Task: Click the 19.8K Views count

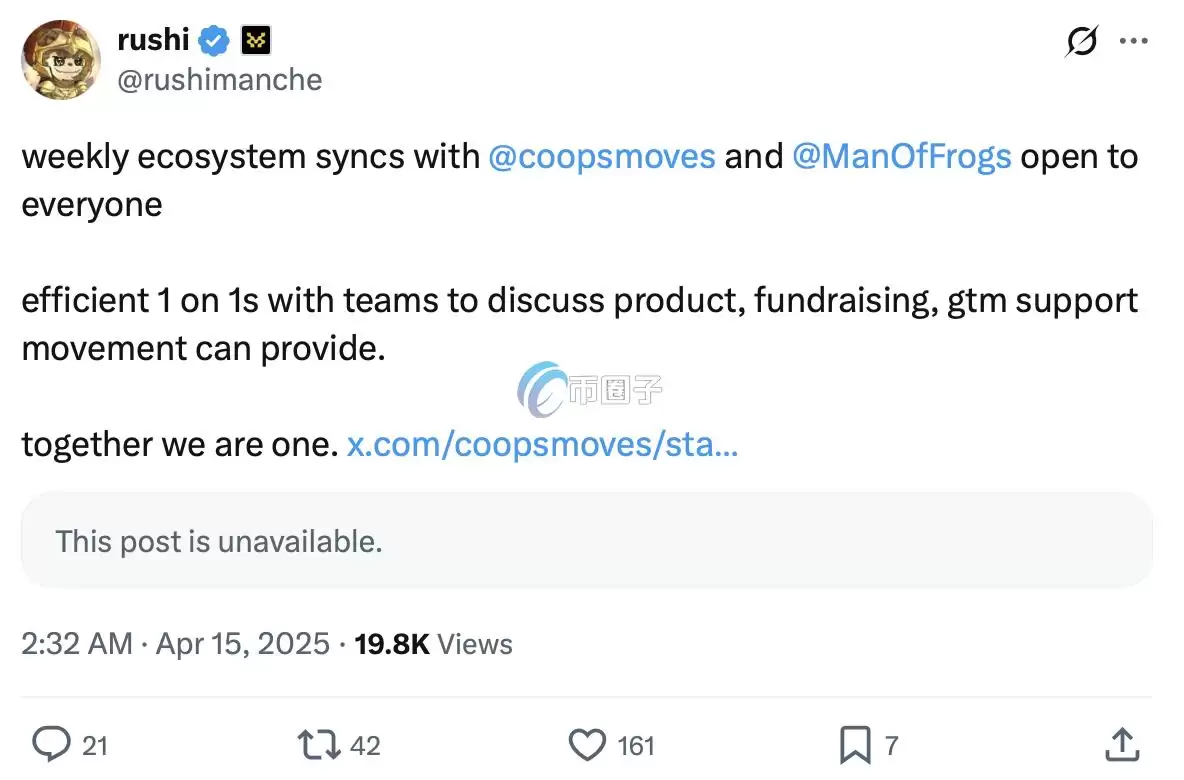Action: [433, 643]
